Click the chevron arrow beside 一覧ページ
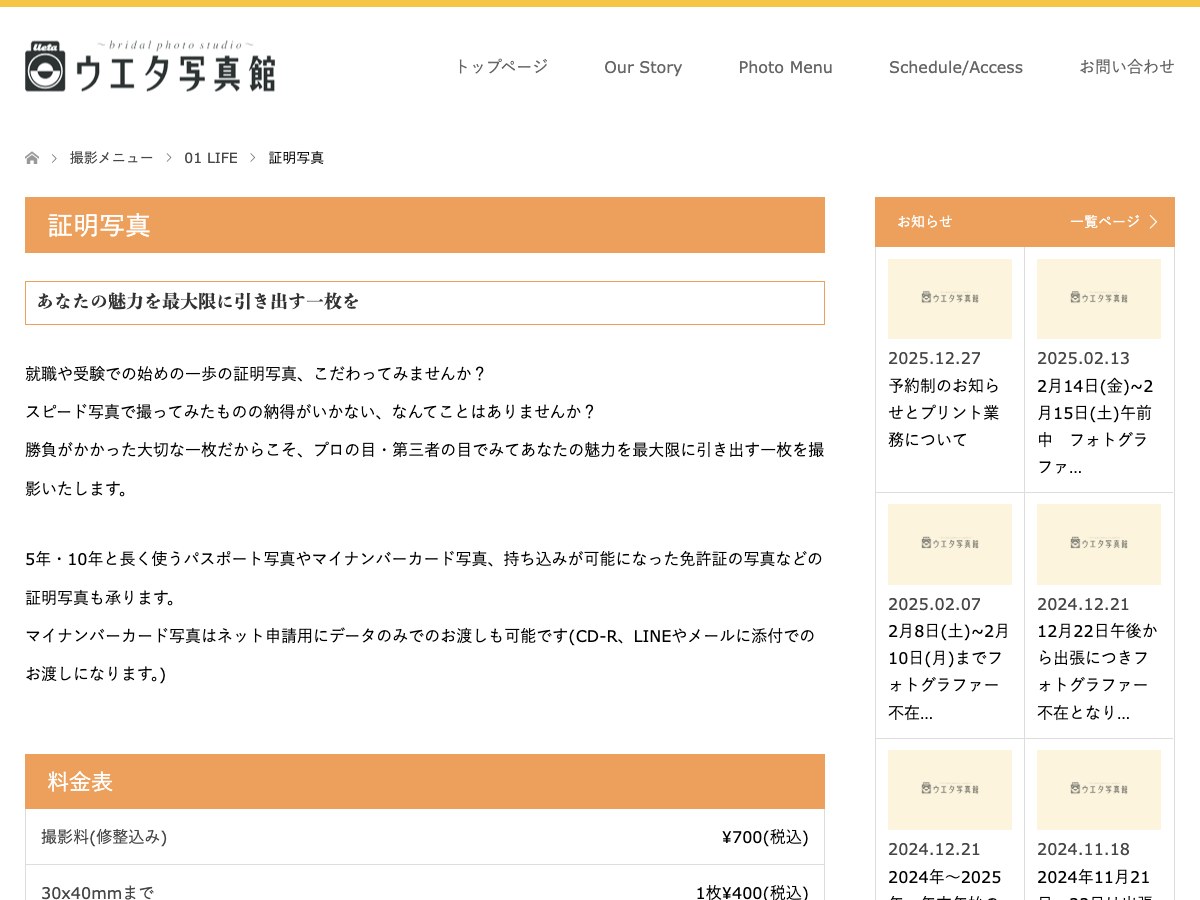The height and width of the screenshot is (900, 1200). 1153,222
